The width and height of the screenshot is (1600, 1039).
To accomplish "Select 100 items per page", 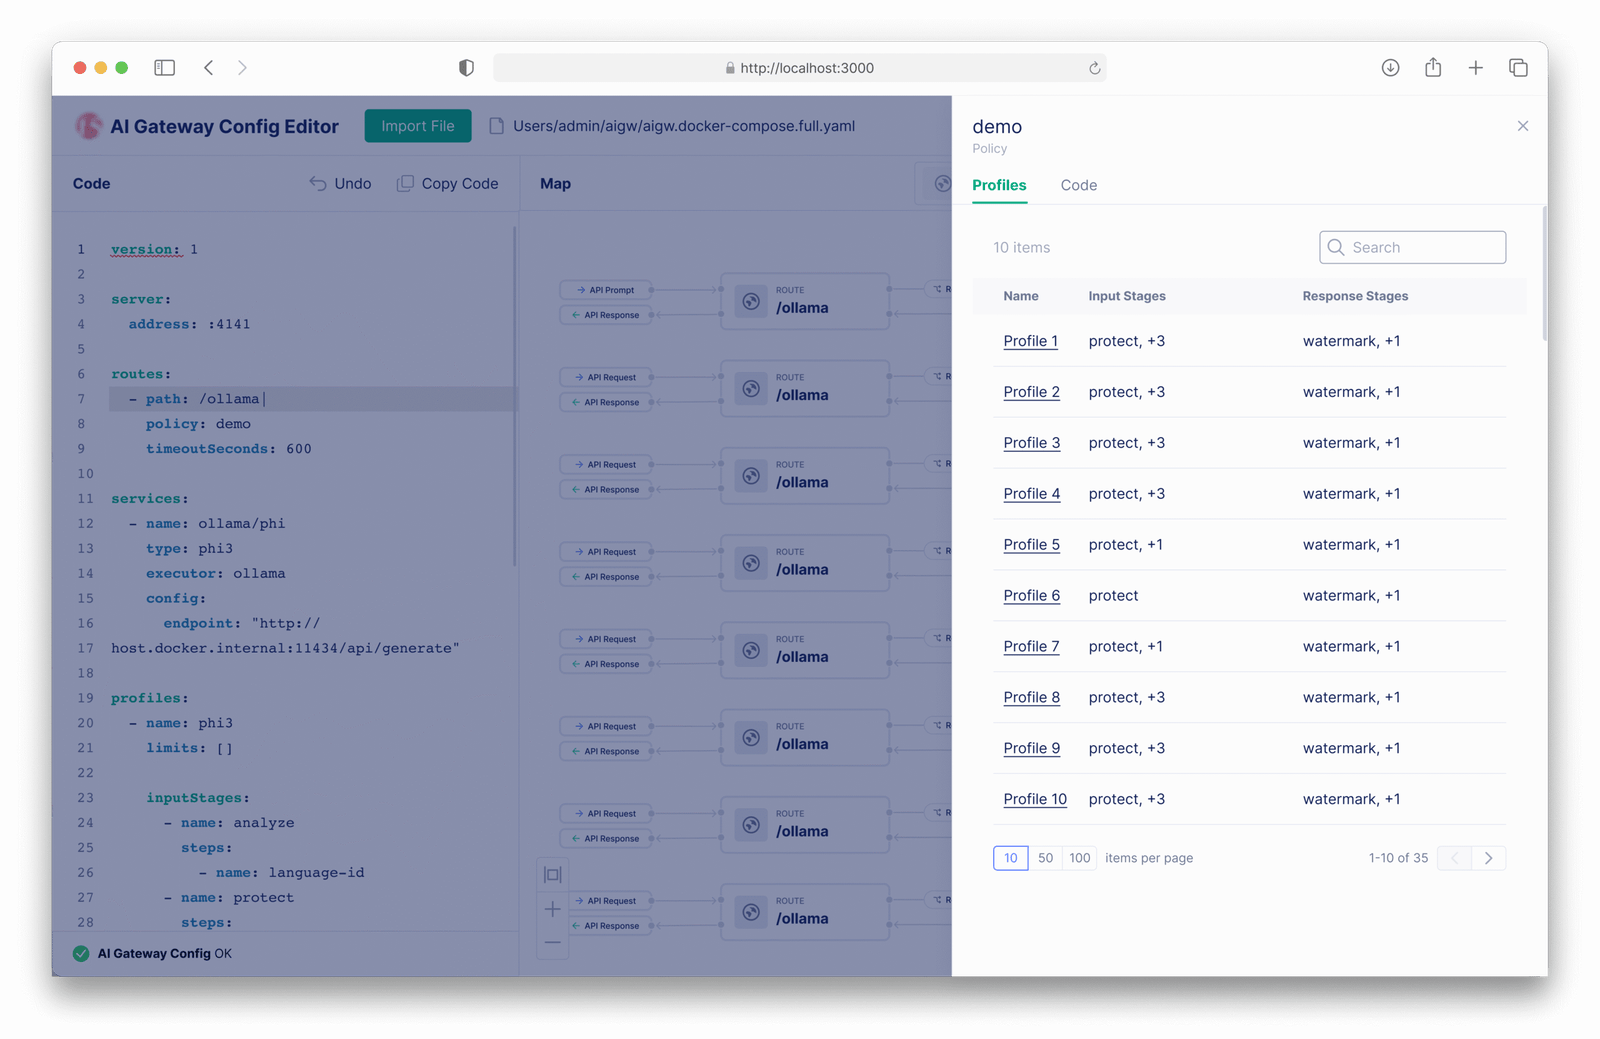I will coord(1080,858).
